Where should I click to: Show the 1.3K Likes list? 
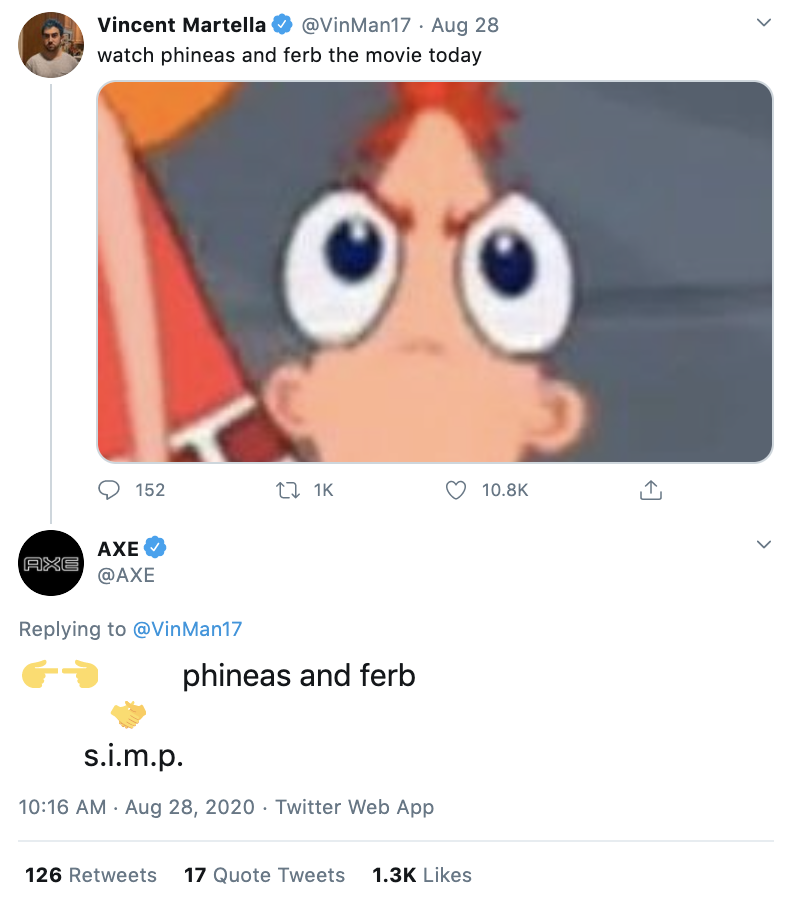click(x=421, y=875)
